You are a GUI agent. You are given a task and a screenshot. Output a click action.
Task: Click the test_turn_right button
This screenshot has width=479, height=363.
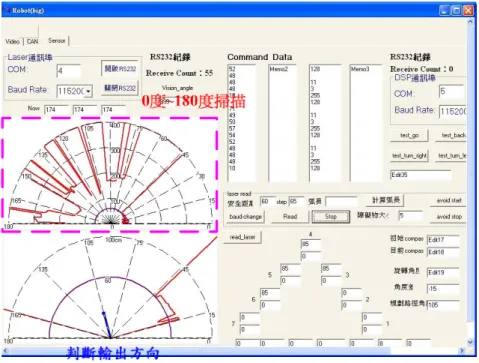tap(410, 156)
